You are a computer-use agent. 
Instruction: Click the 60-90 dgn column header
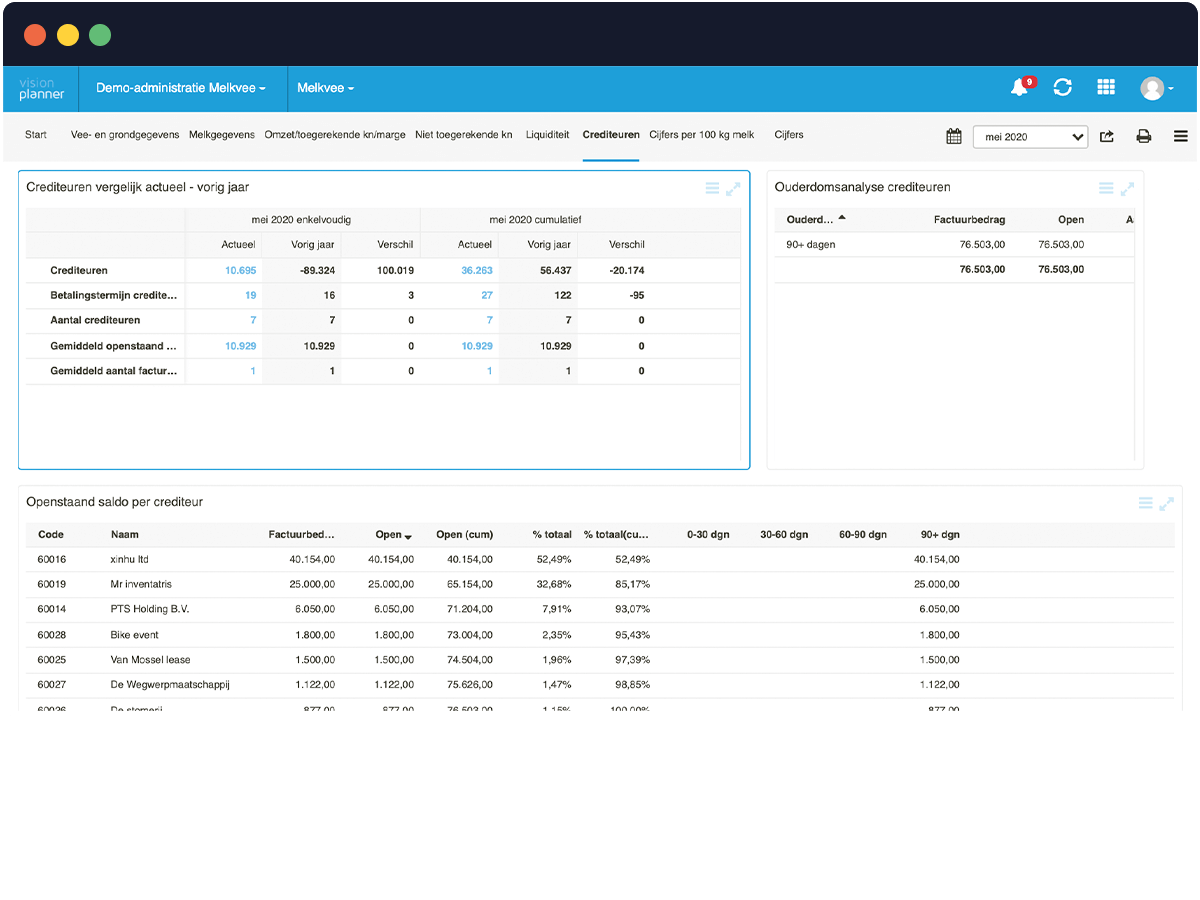863,535
